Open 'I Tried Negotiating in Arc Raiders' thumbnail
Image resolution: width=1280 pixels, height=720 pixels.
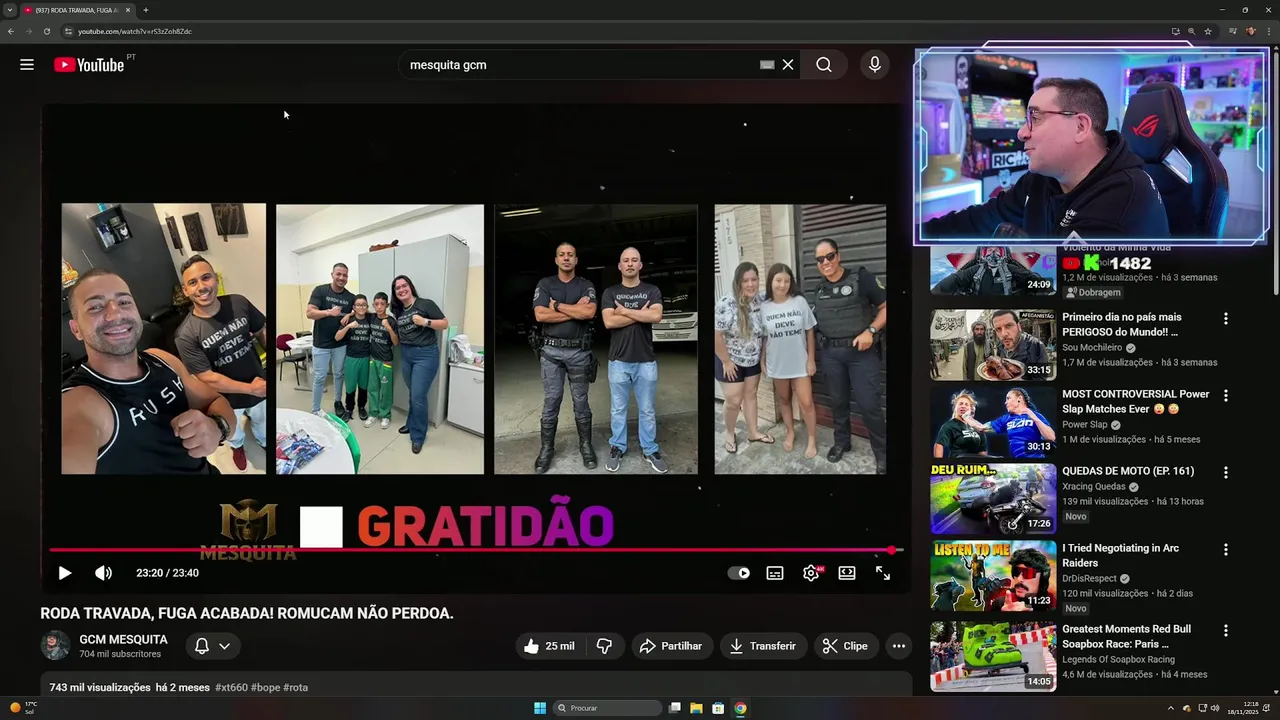pos(993,576)
